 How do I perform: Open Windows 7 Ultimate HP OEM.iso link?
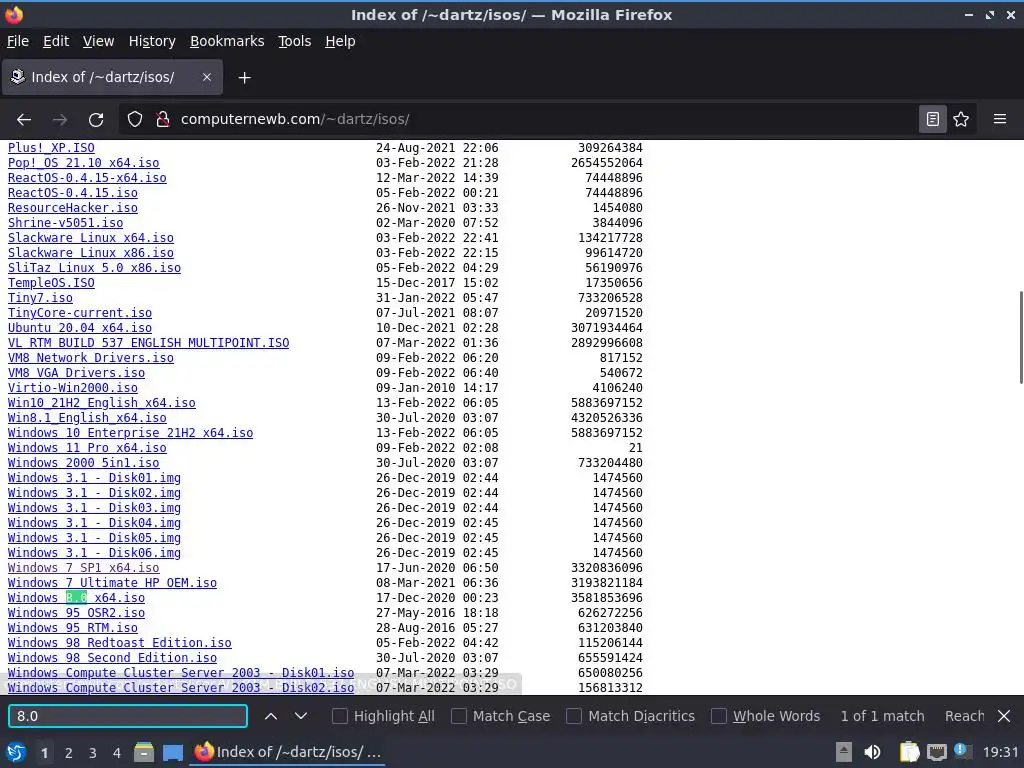pos(112,583)
